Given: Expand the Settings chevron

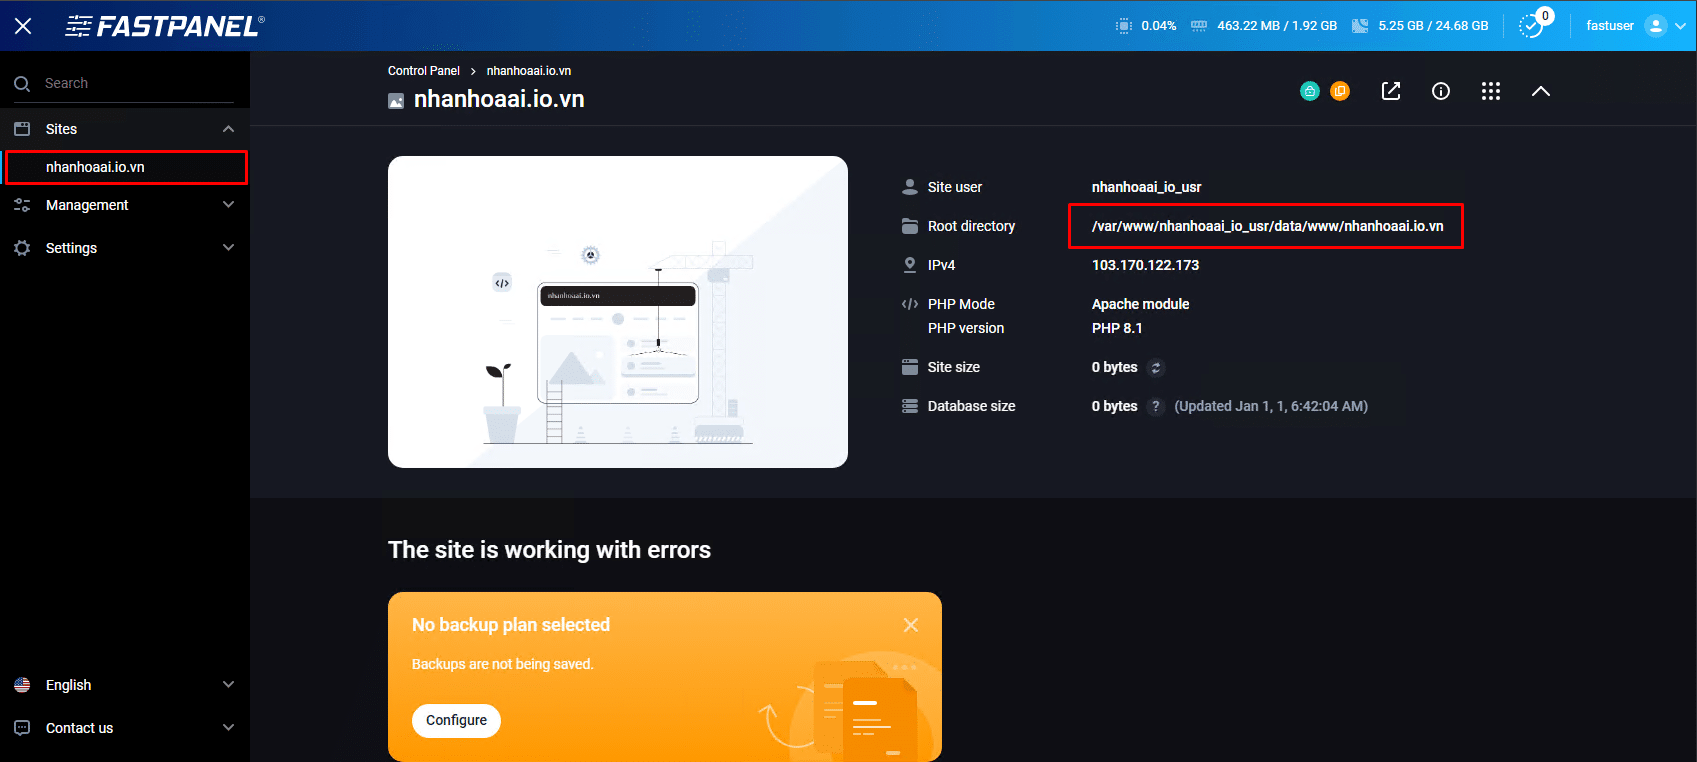Looking at the screenshot, I should pyautogui.click(x=228, y=248).
